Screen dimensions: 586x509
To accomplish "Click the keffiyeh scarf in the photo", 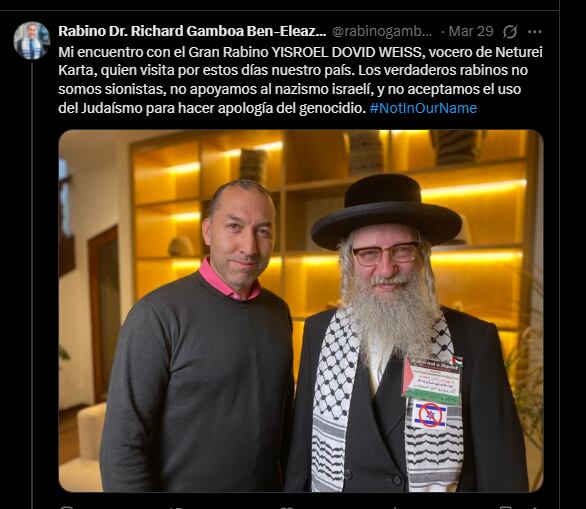I will click(x=334, y=400).
